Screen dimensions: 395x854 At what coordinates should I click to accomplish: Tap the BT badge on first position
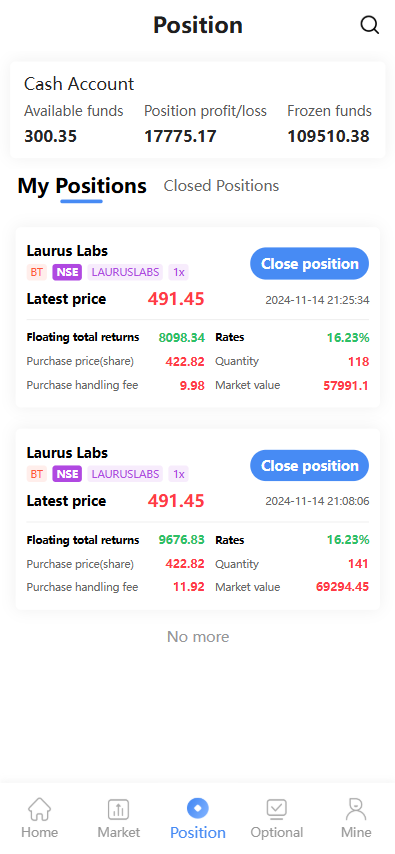point(37,272)
